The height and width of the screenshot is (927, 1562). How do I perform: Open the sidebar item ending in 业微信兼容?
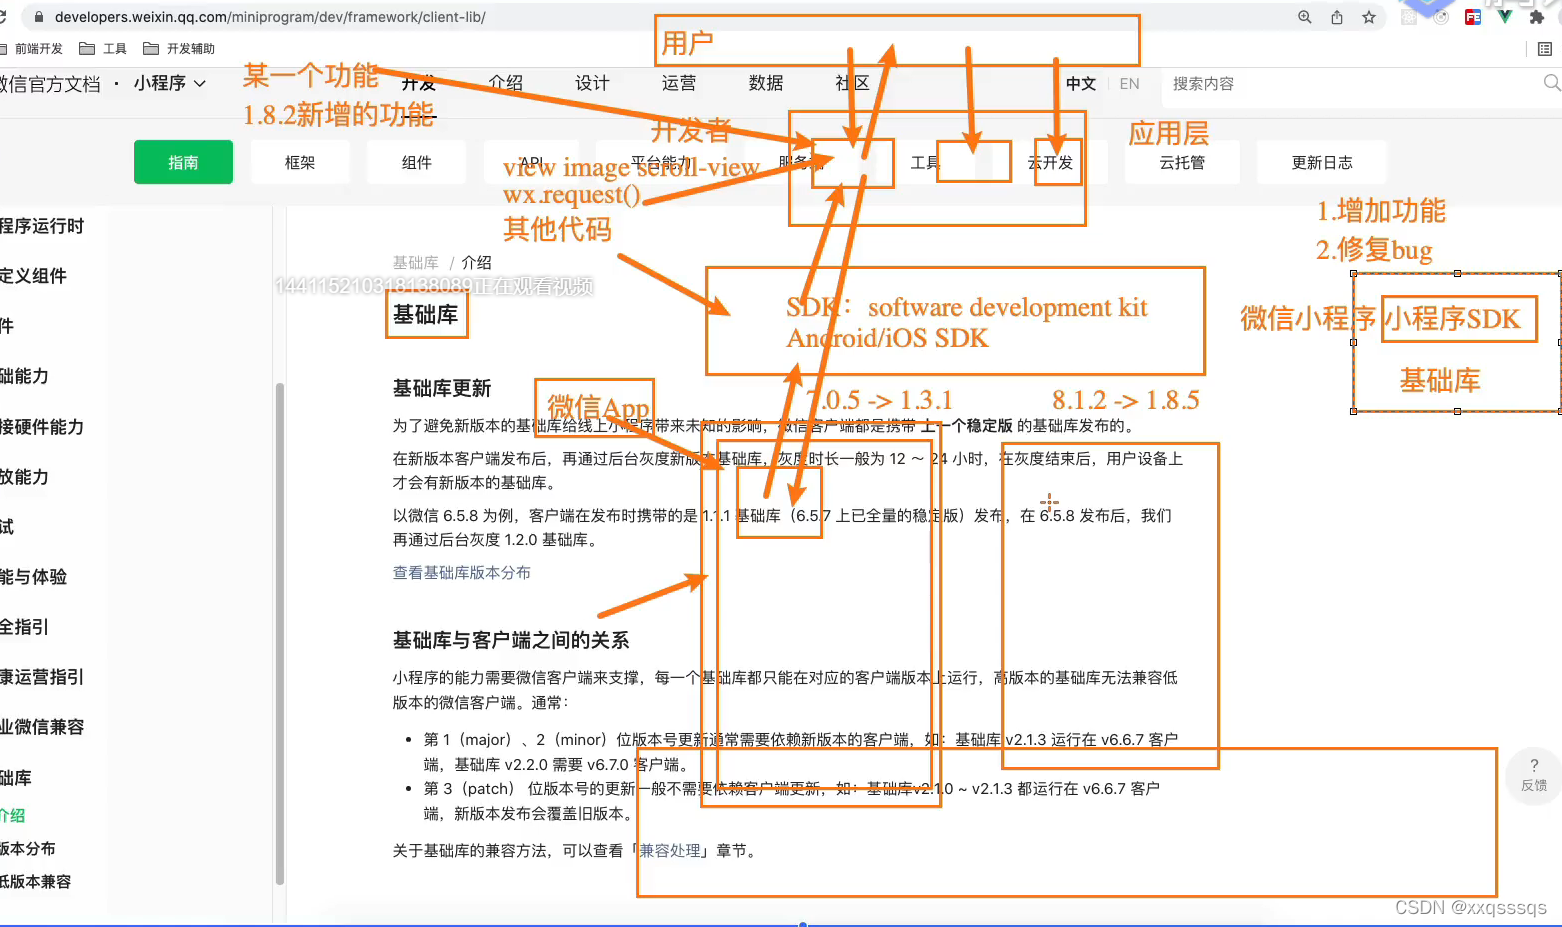point(42,727)
